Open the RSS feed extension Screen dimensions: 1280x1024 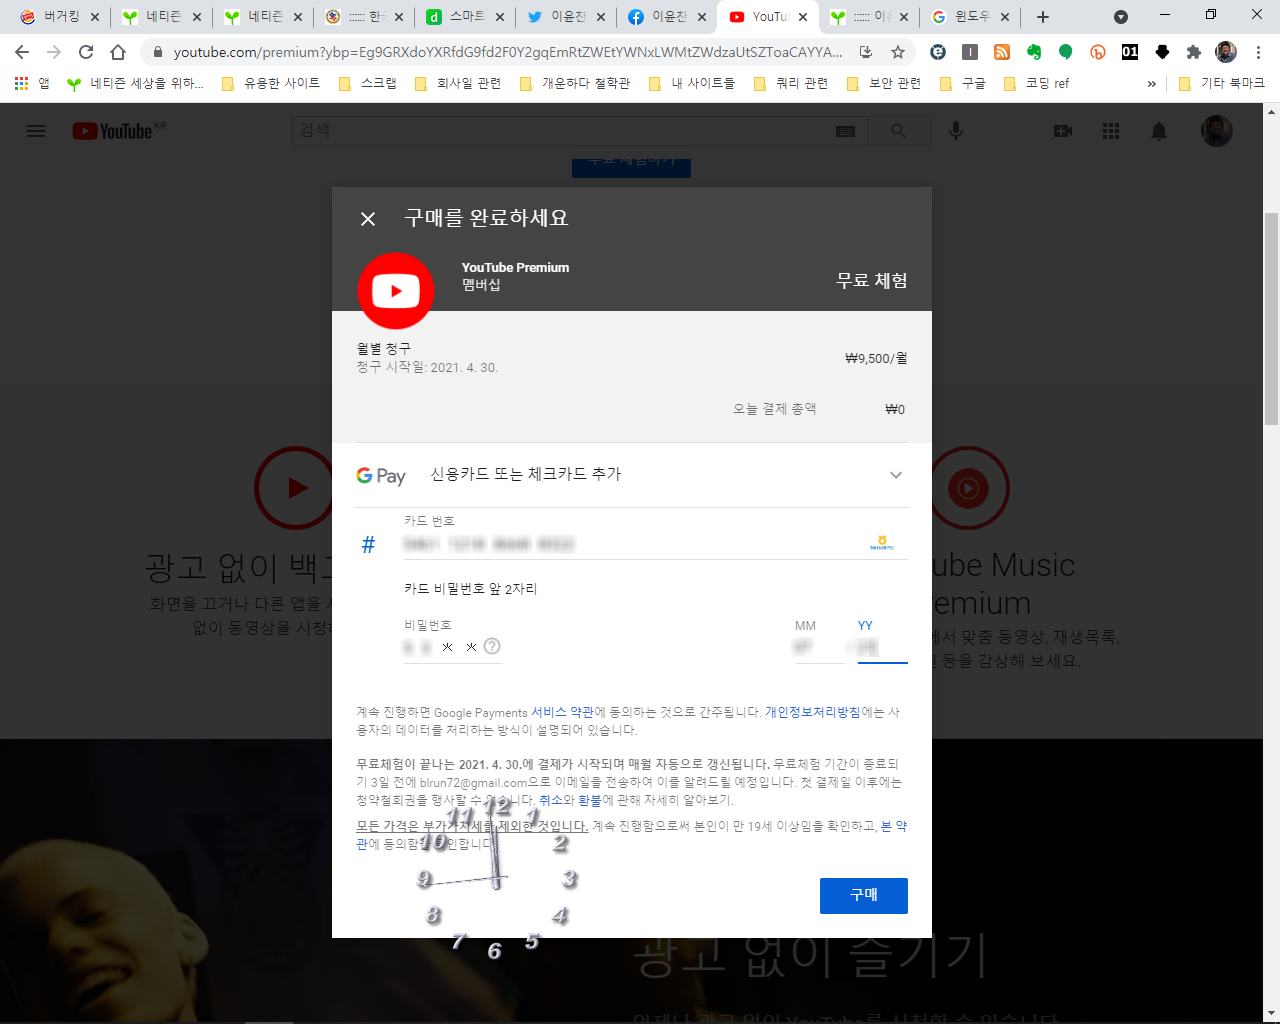(x=1002, y=52)
